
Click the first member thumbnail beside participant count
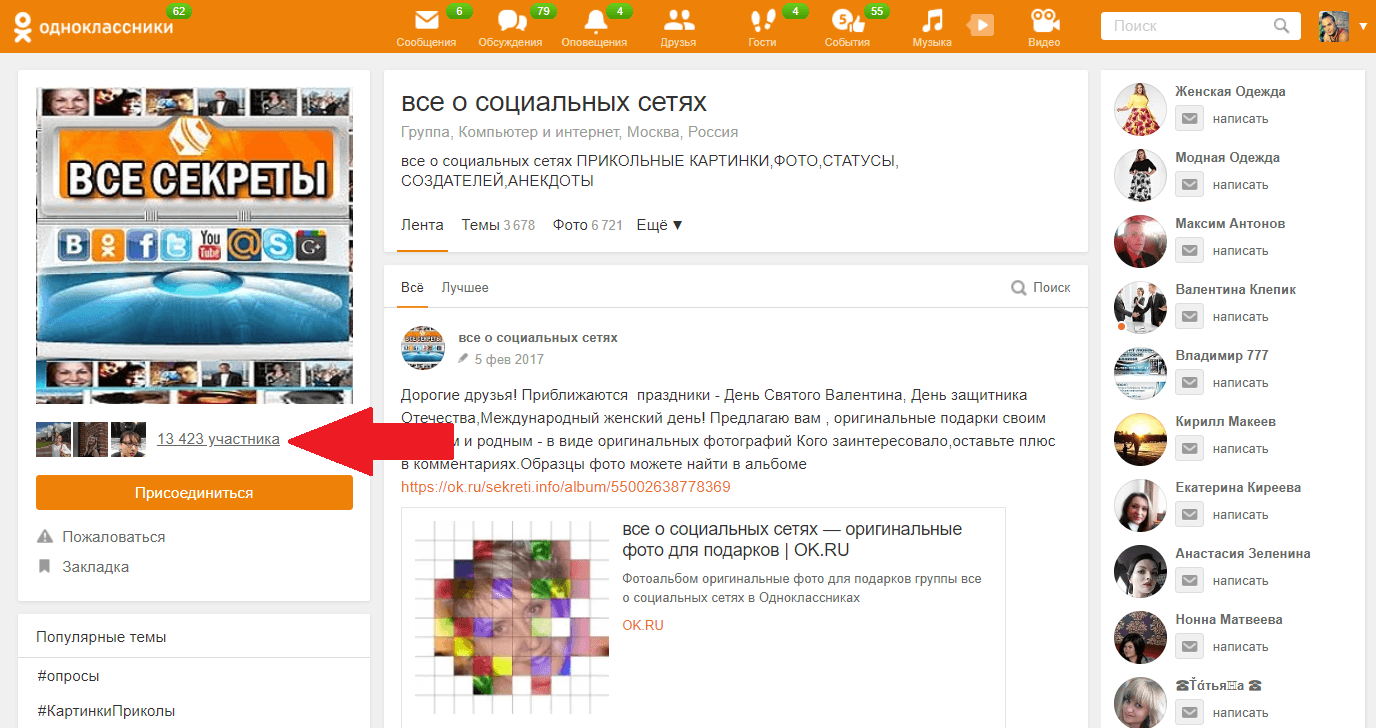coord(53,439)
